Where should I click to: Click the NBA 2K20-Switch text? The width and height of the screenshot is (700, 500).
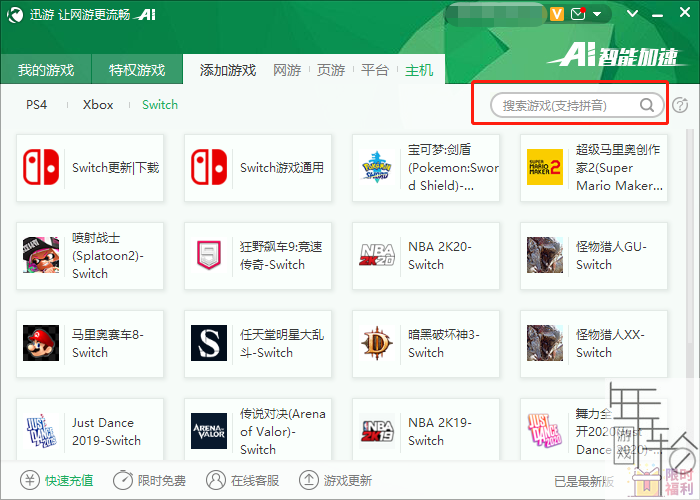click(440, 255)
